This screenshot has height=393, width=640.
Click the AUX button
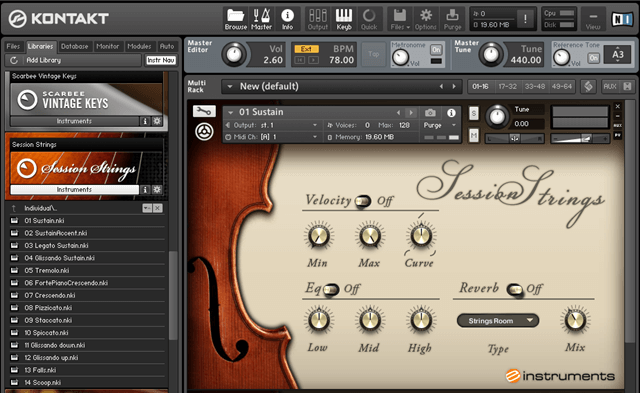(610, 86)
